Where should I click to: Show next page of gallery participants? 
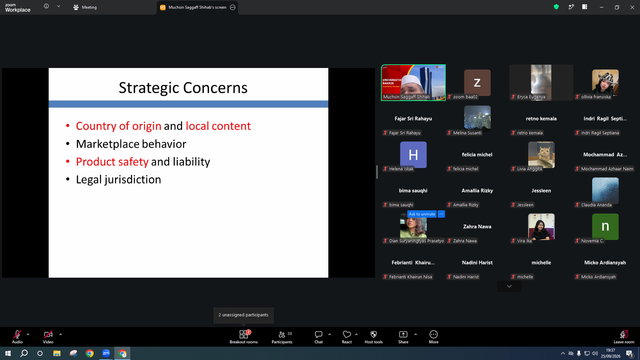(x=509, y=287)
